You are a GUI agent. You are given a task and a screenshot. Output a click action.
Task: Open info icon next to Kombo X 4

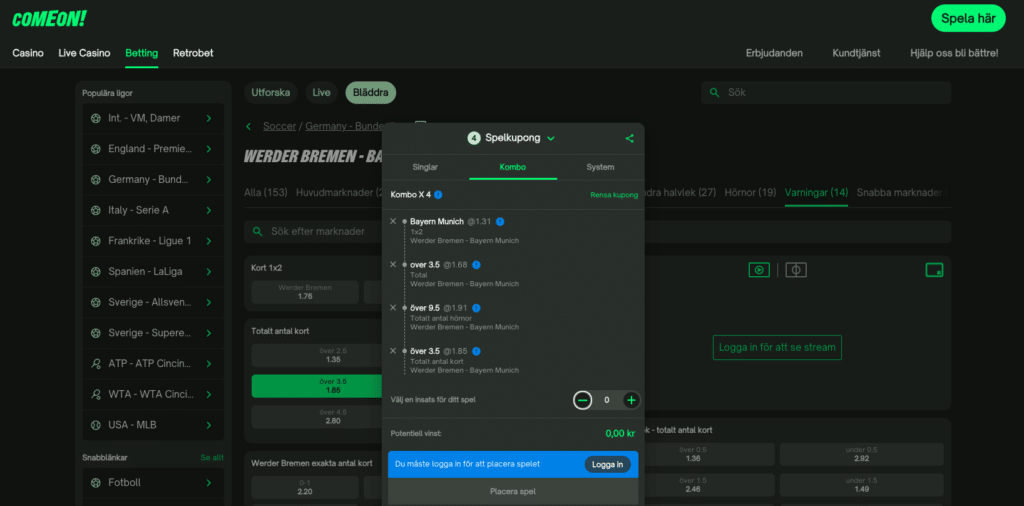438,195
